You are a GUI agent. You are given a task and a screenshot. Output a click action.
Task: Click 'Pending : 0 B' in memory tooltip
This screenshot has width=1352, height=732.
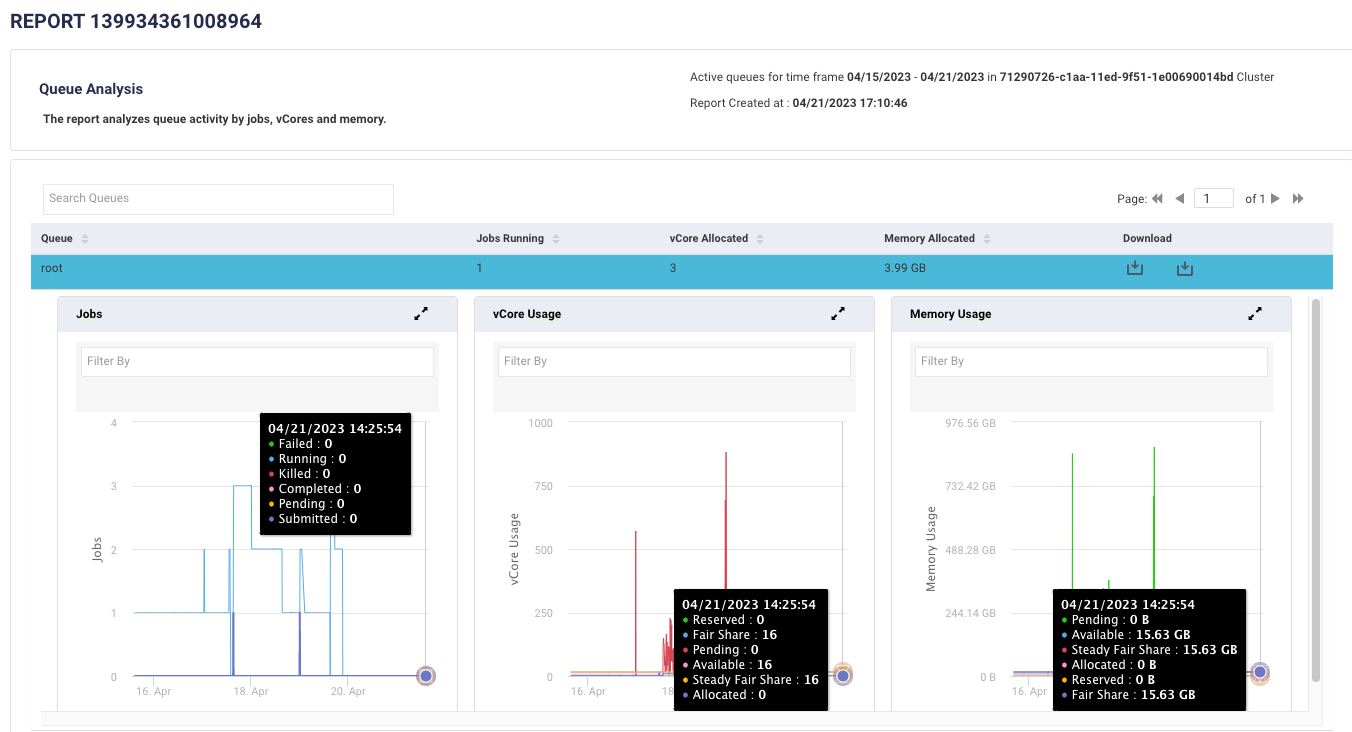pyautogui.click(x=1109, y=620)
